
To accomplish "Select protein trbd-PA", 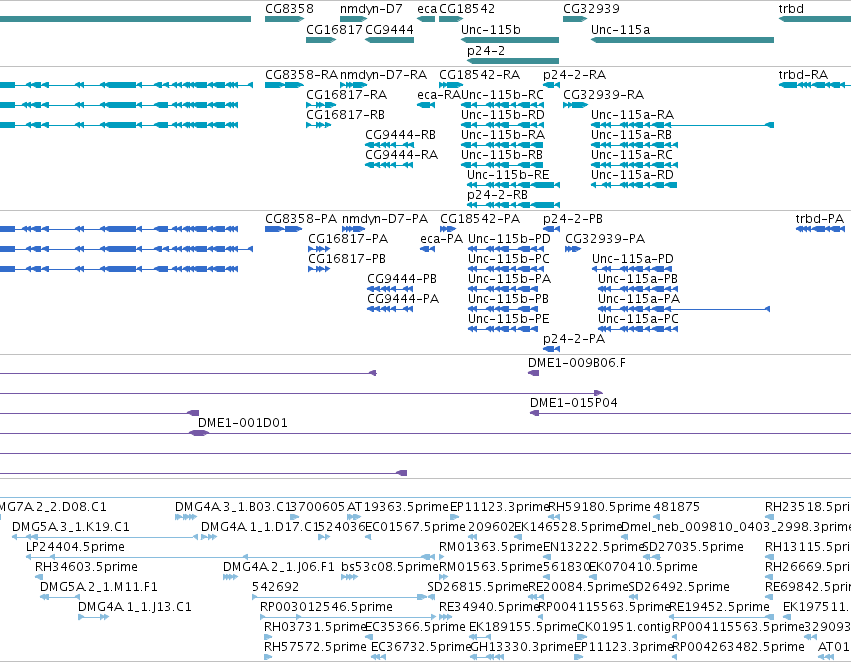I will 820,219.
